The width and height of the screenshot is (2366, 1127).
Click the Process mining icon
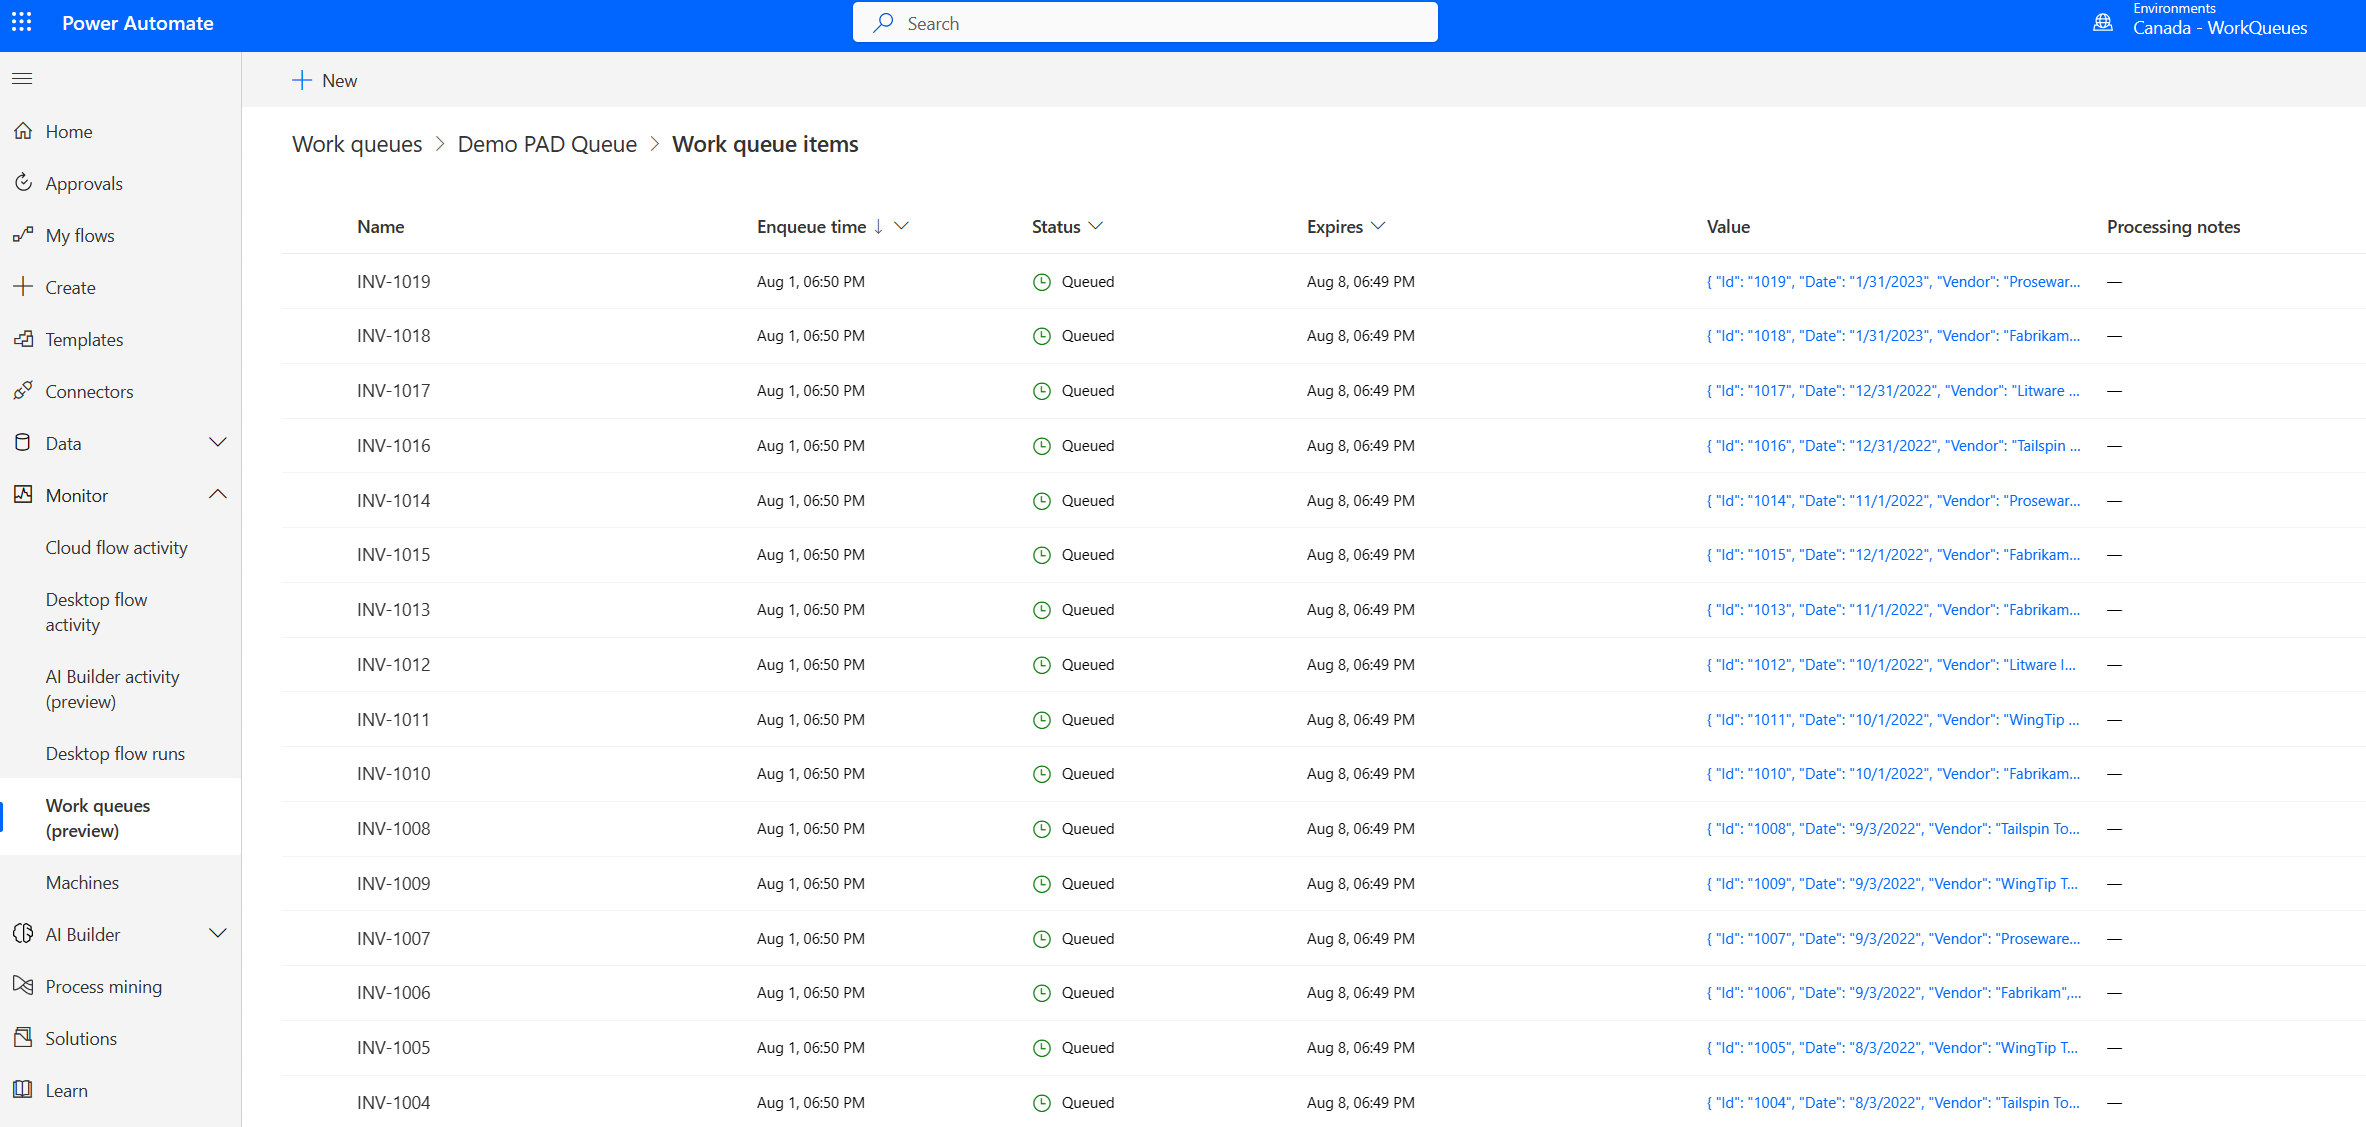(x=23, y=986)
